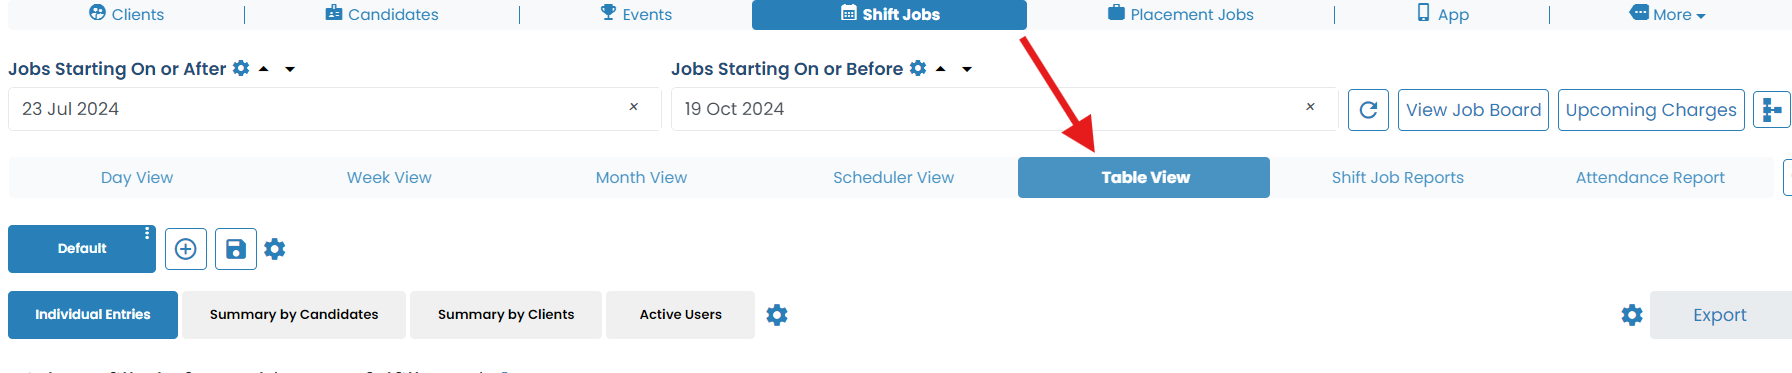
Task: Click the View Job Board button
Action: pos(1474,110)
